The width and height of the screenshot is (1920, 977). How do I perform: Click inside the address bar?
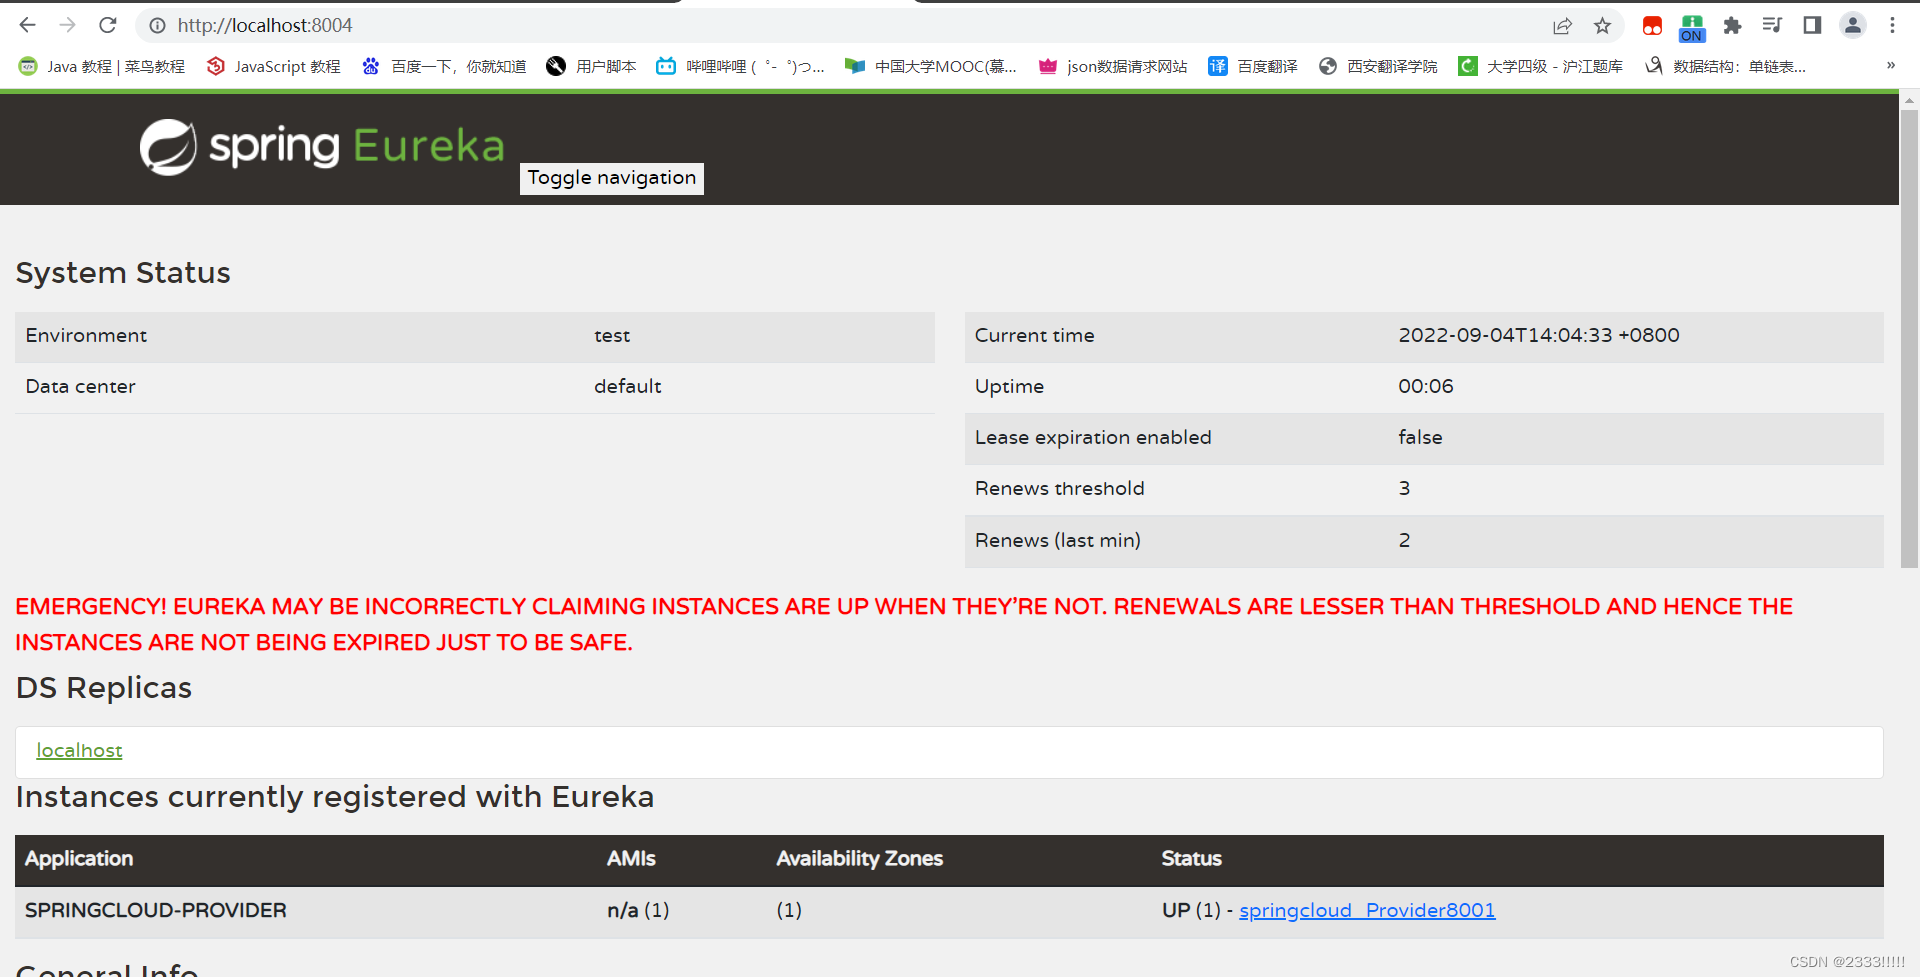(x=500, y=25)
